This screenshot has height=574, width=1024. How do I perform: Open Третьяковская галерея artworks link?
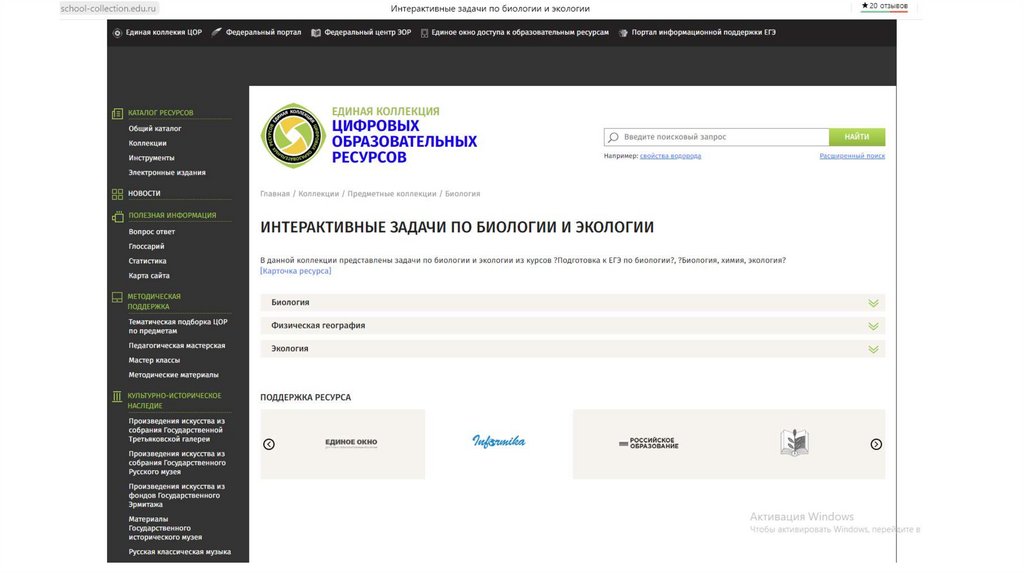[x=176, y=430]
